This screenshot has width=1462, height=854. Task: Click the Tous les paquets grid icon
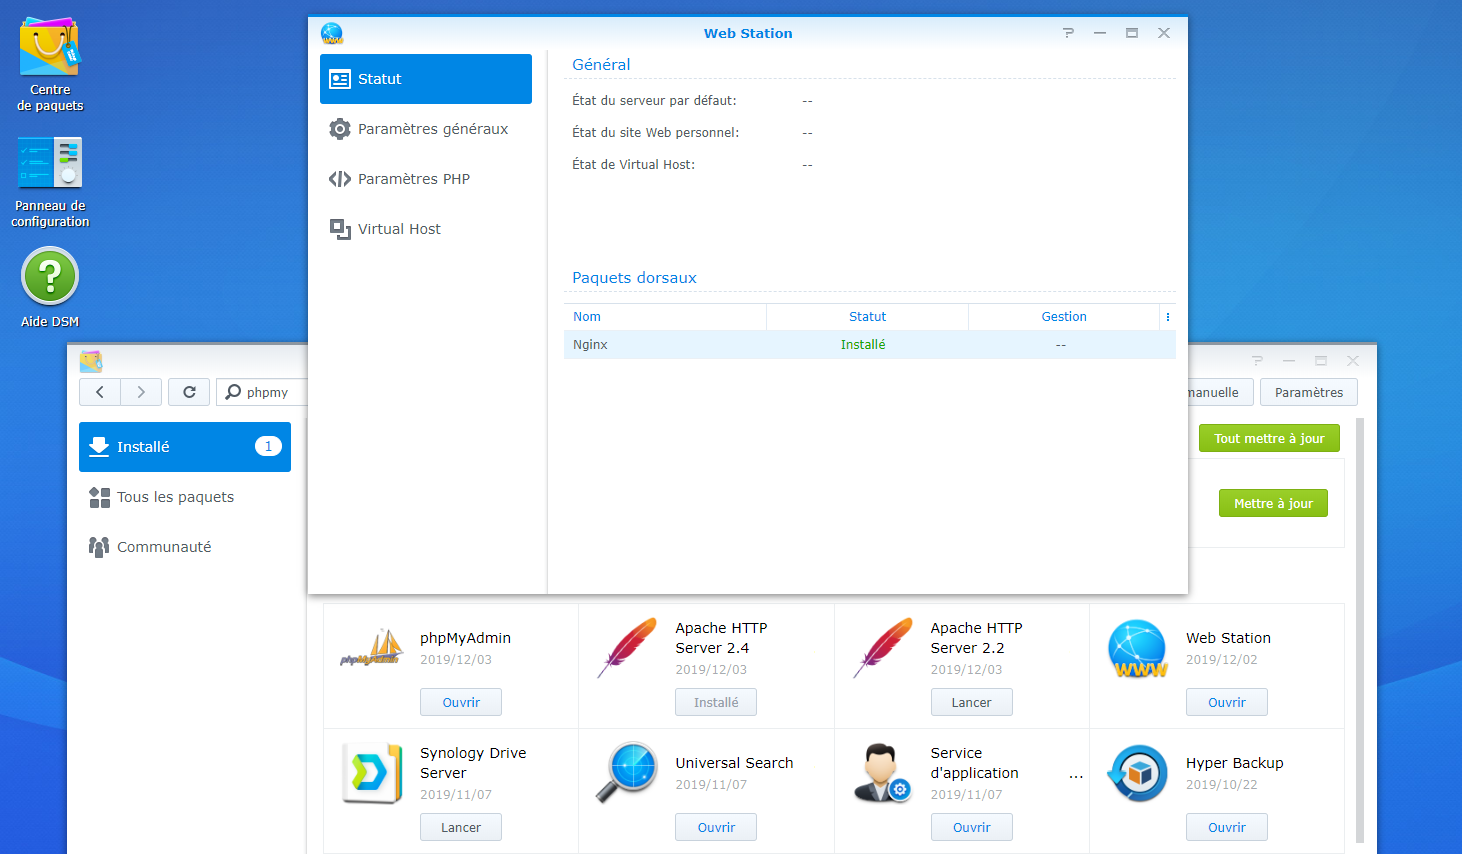point(99,497)
